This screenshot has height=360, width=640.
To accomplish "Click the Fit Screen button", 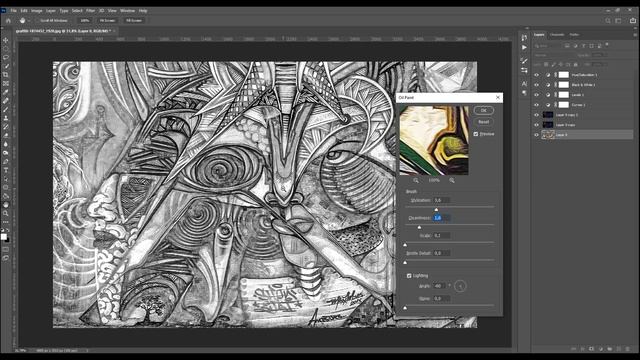I will coord(107,20).
